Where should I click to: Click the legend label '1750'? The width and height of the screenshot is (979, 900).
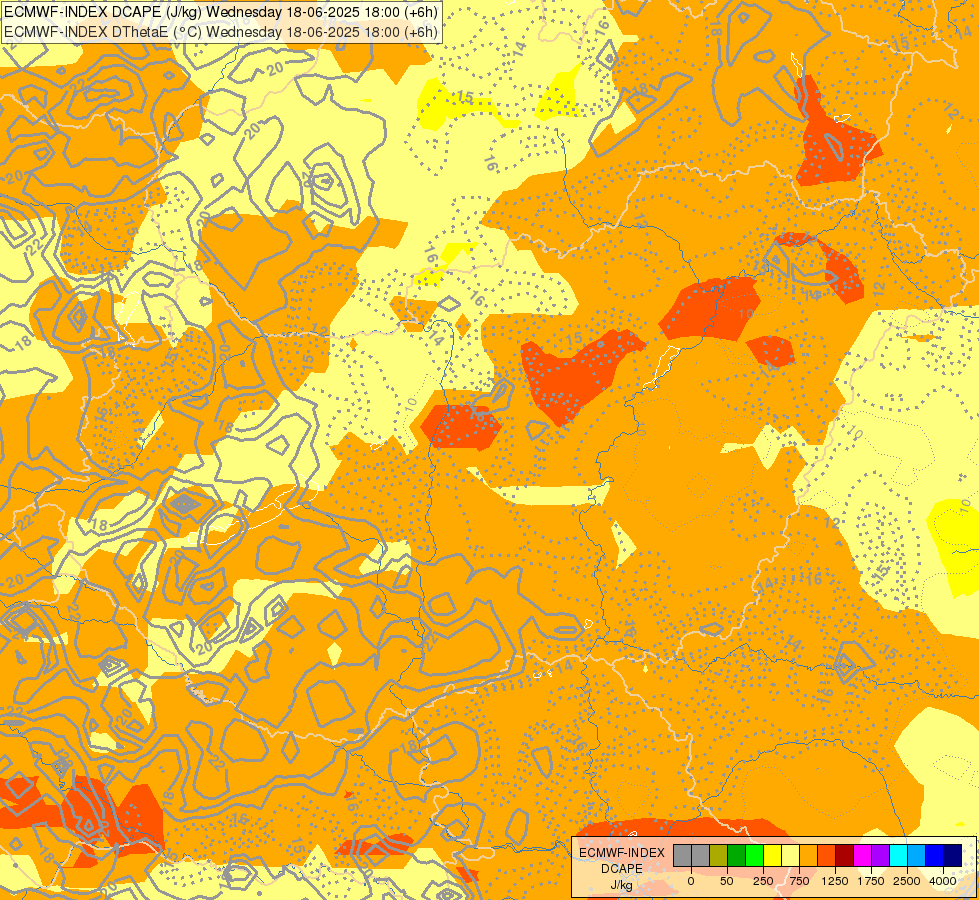coord(871,881)
